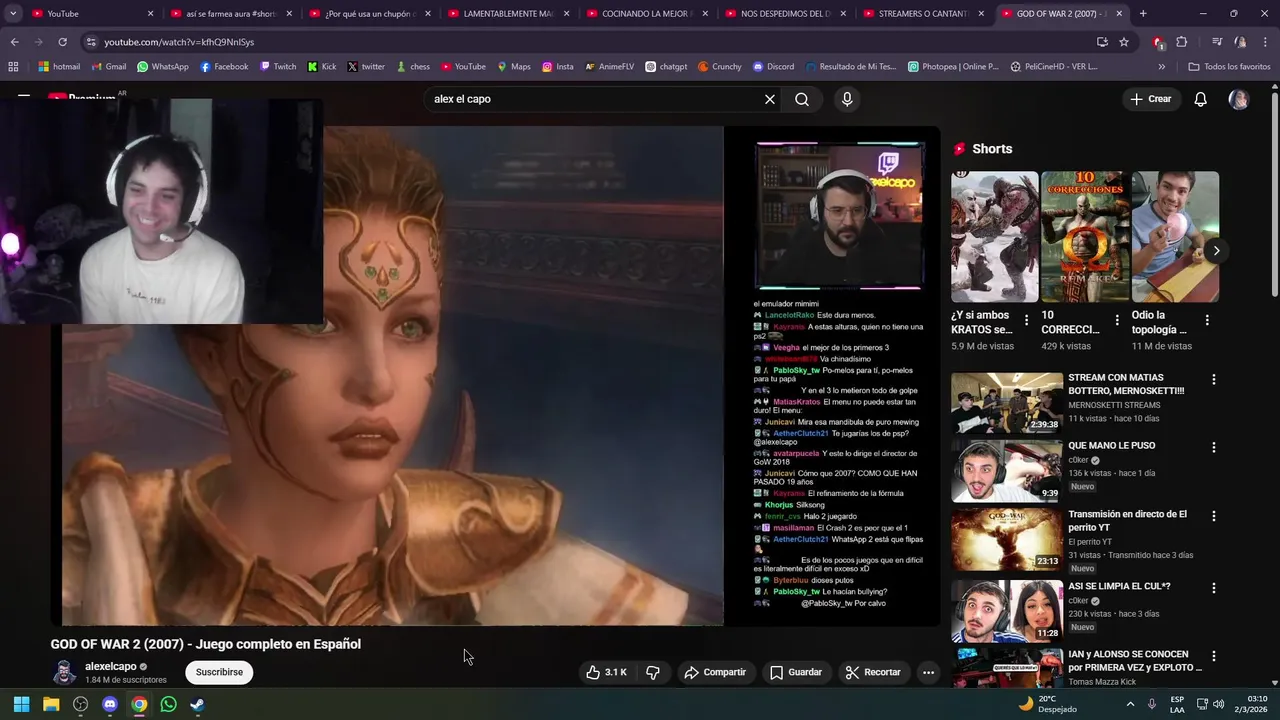Open the Photopea bookmark
This screenshot has width=1280, height=720.
click(953, 67)
